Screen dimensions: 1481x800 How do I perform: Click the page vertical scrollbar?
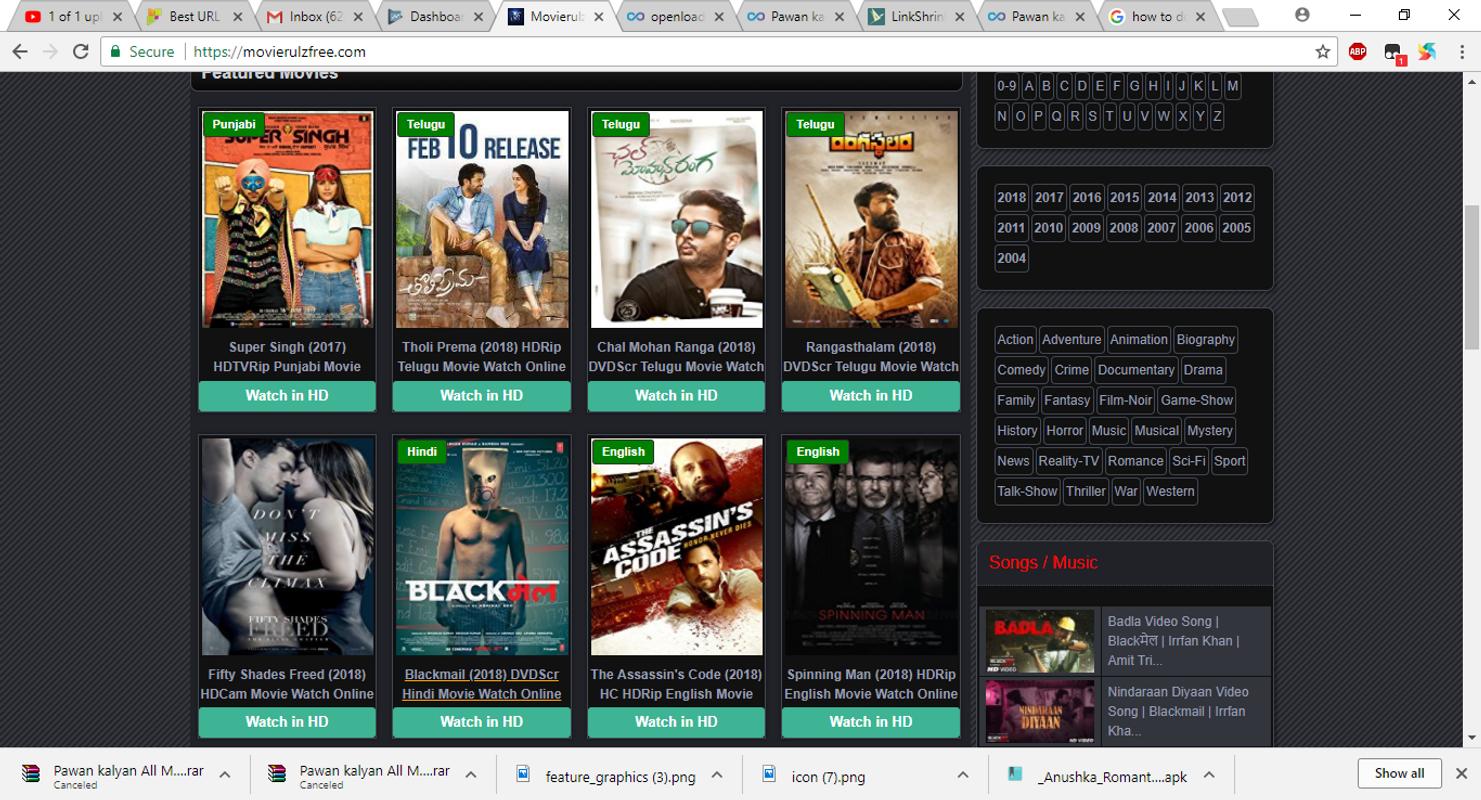1471,278
